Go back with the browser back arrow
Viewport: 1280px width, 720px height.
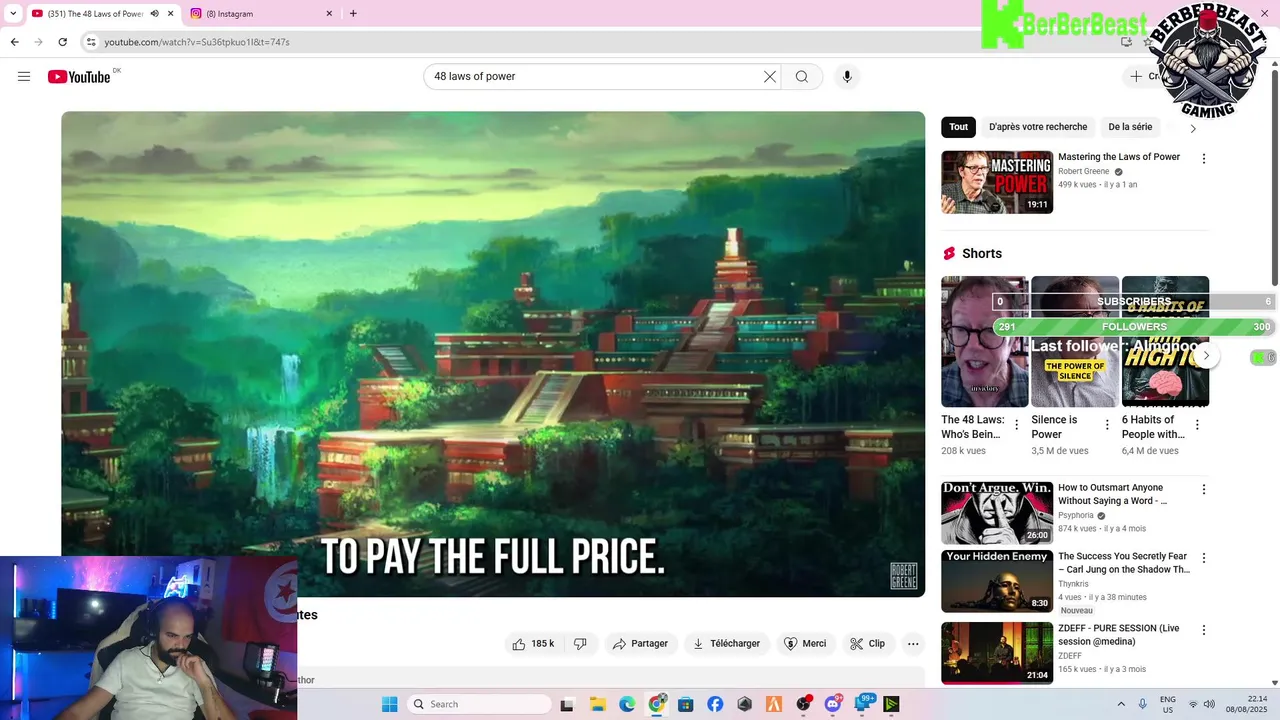coord(15,42)
